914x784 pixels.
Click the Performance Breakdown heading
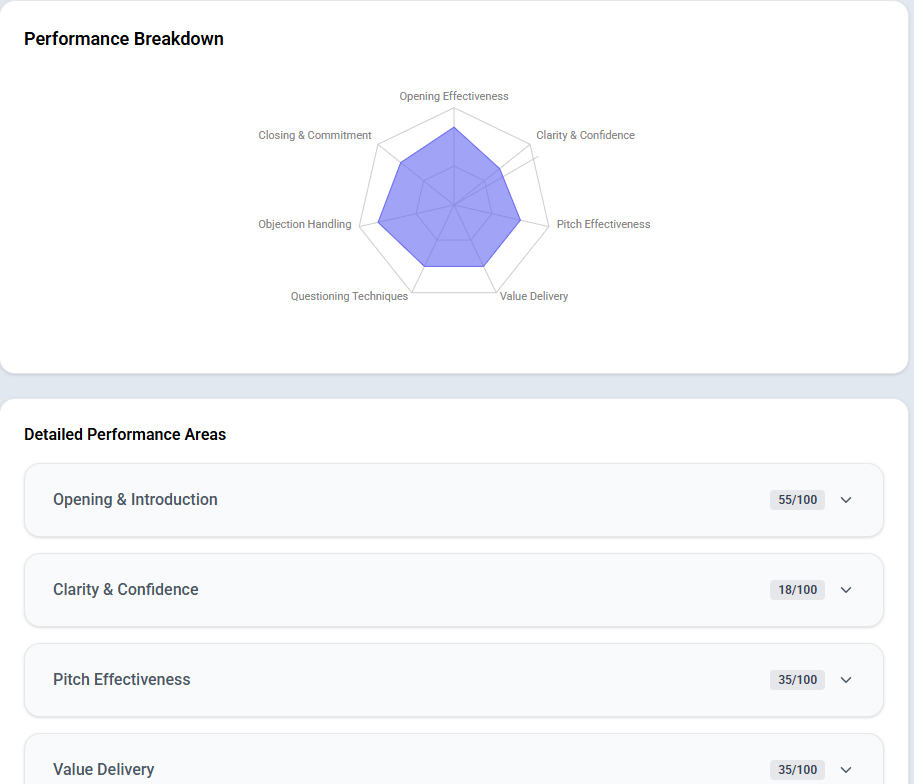[x=124, y=39]
